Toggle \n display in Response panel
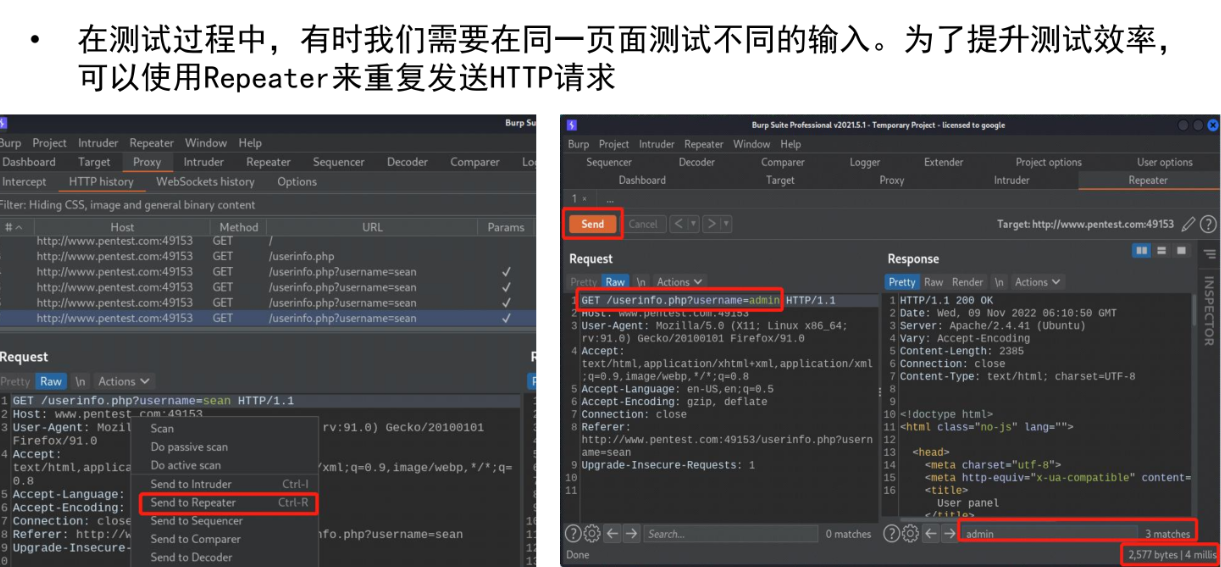Image resolution: width=1221 pixels, height=567 pixels. [998, 282]
